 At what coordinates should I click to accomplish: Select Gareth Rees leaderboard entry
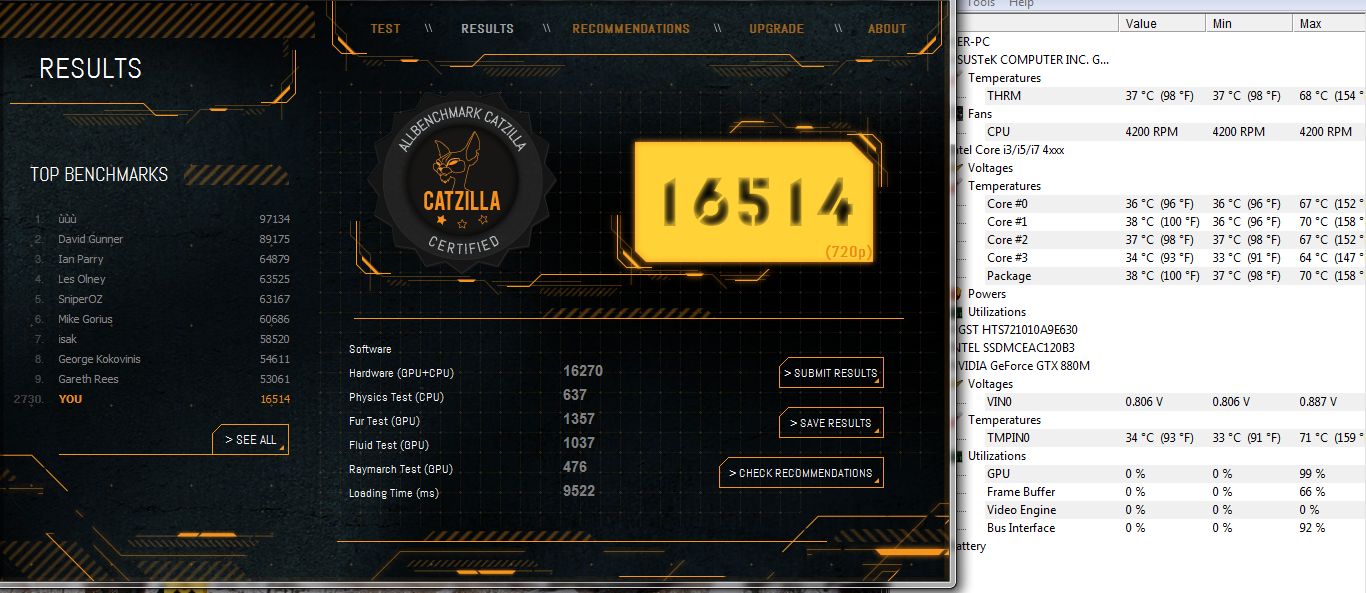coord(161,379)
